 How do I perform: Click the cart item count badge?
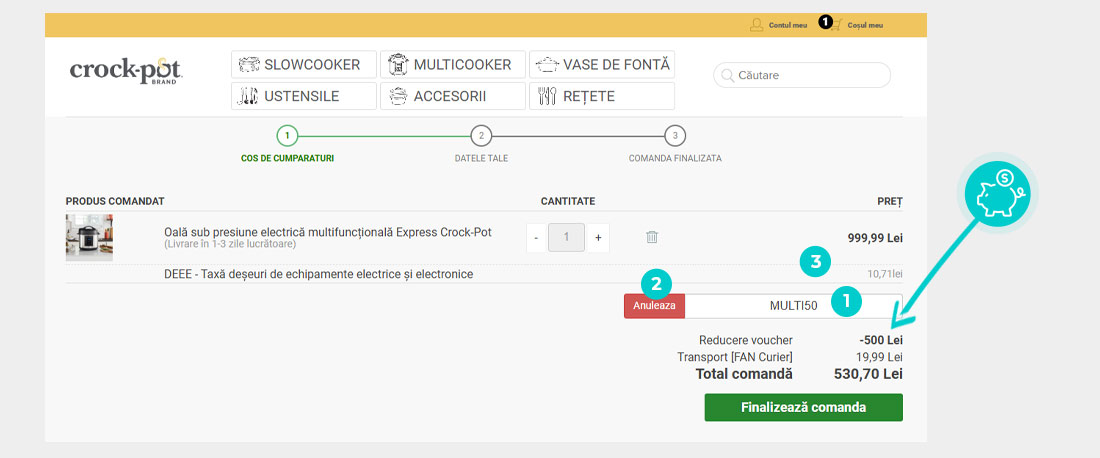point(825,22)
